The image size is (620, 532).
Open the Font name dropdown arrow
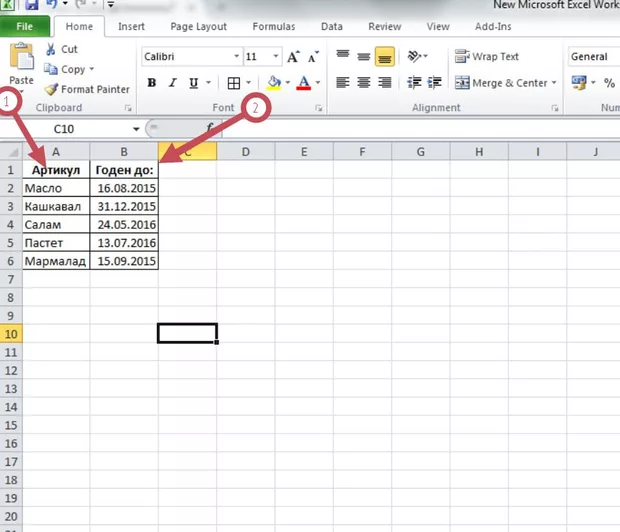pyautogui.click(x=236, y=57)
